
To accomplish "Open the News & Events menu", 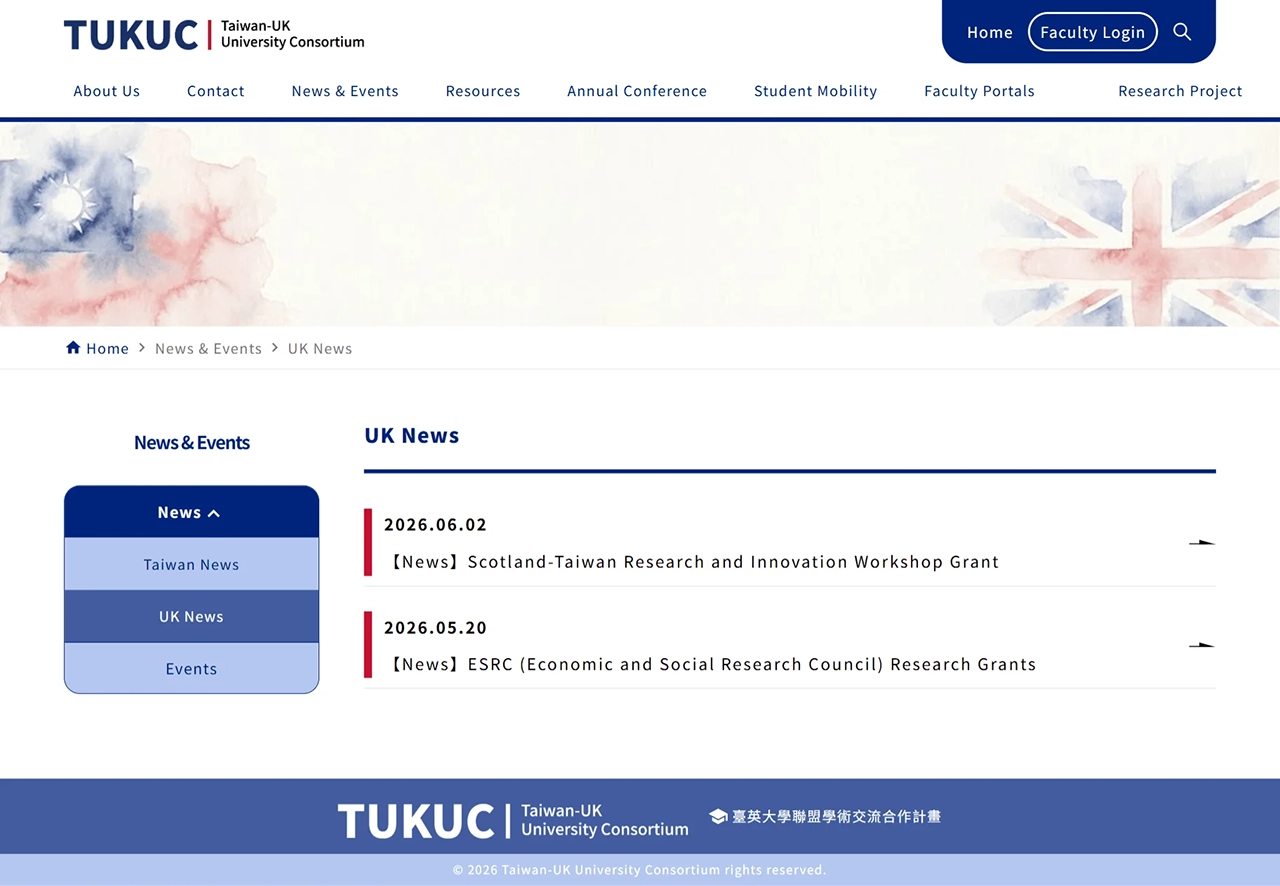I will point(345,91).
